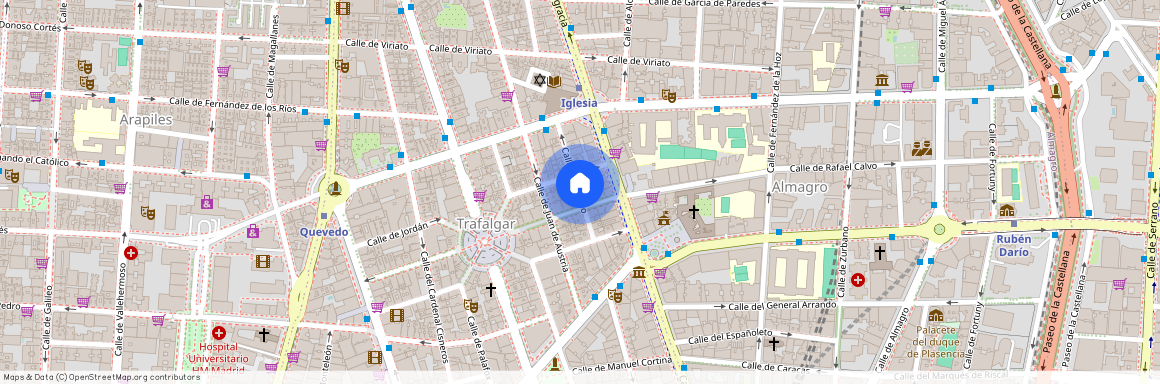
Task: Click the Calle del Españoleto label
Action: click(x=731, y=337)
